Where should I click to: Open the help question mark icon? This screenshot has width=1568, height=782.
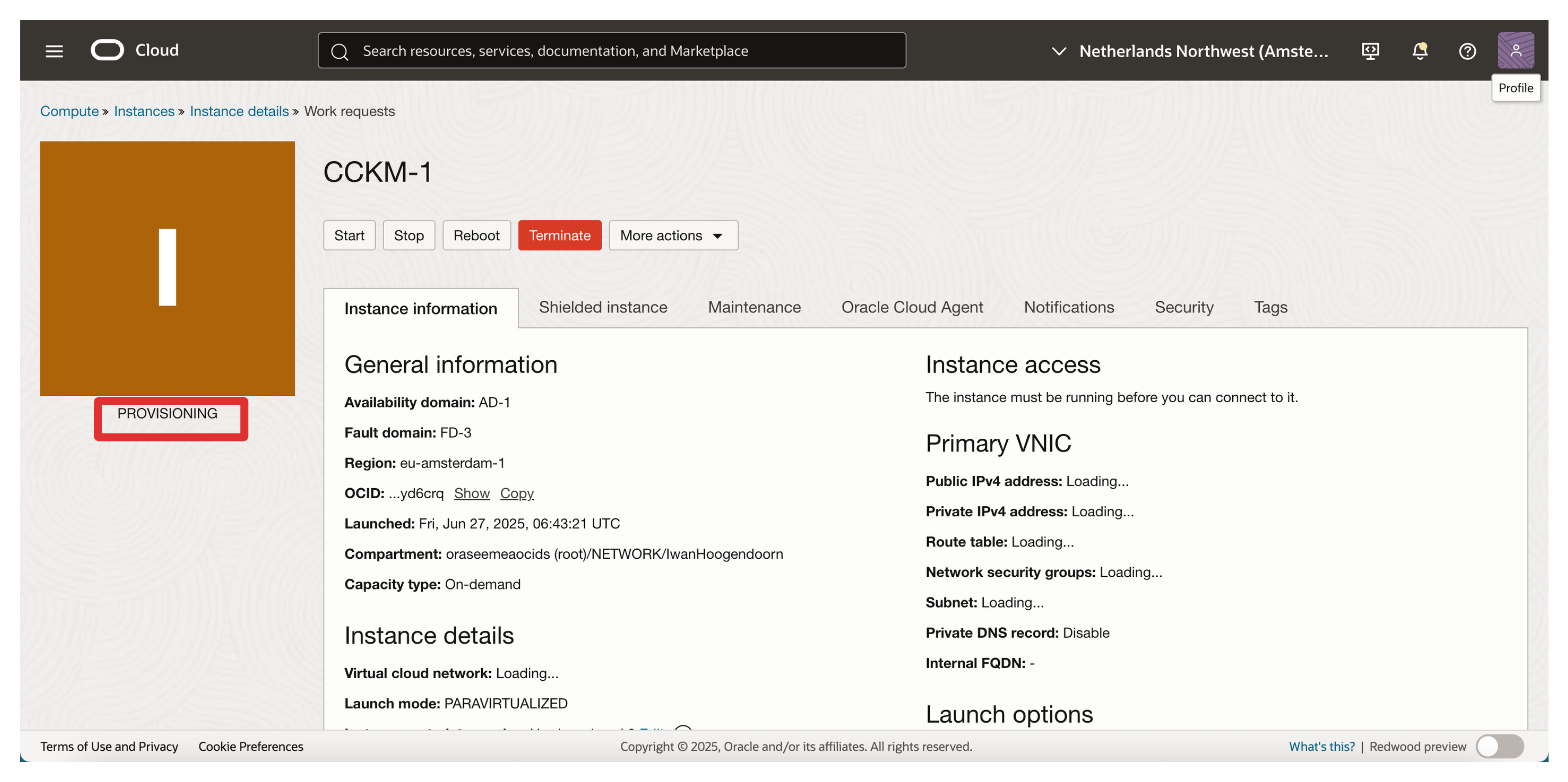point(1467,51)
